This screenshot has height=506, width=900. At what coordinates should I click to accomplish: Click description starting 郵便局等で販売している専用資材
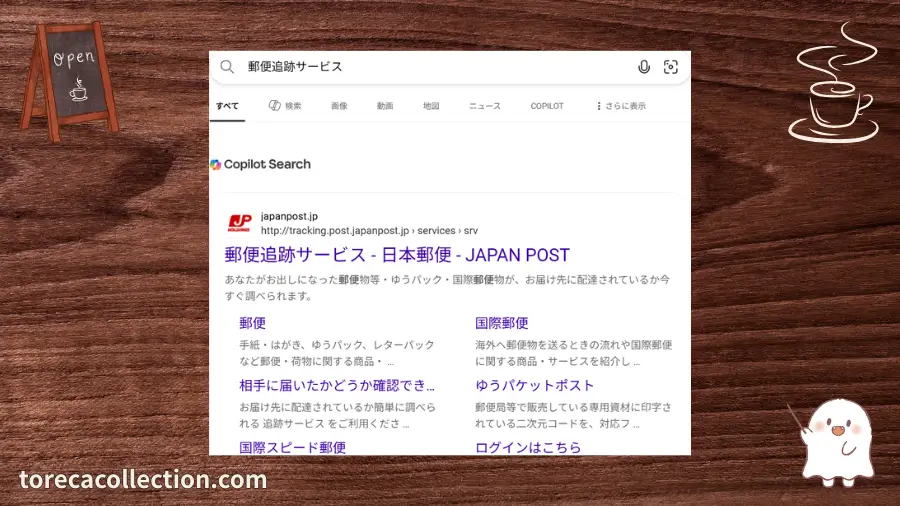pyautogui.click(x=573, y=415)
